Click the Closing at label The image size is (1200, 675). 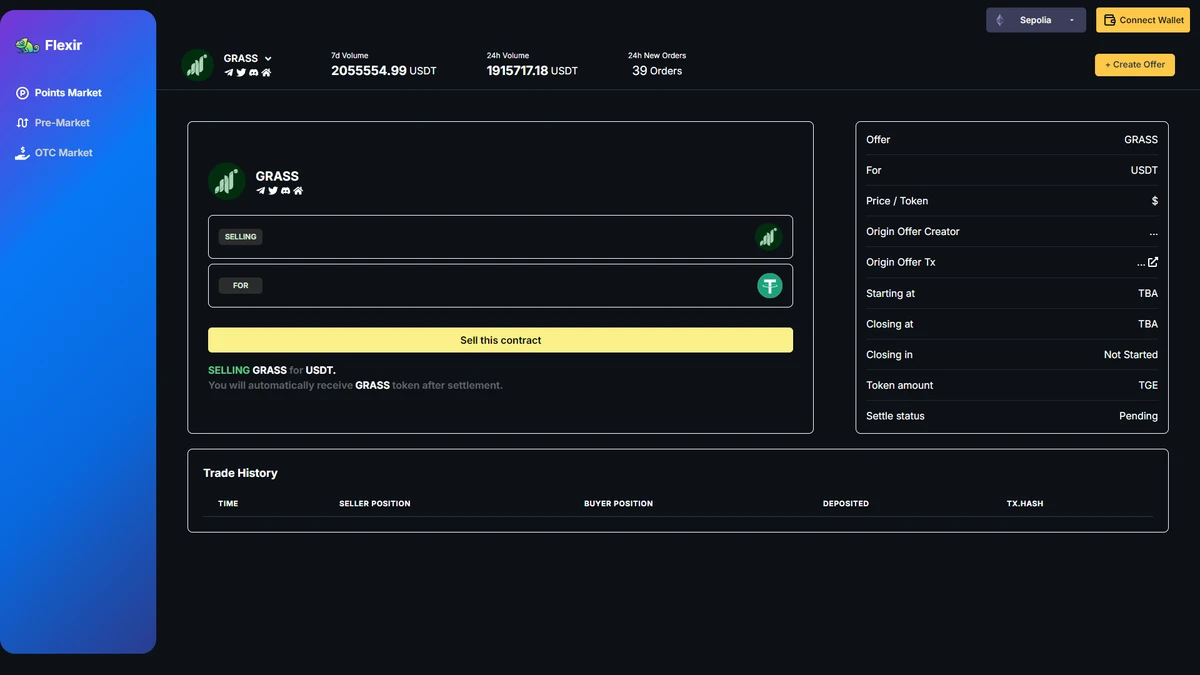pyautogui.click(x=890, y=324)
